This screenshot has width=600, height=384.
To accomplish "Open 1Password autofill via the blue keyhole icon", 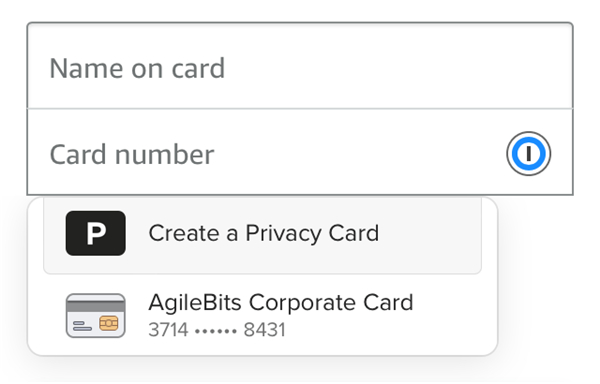I will 528,154.
